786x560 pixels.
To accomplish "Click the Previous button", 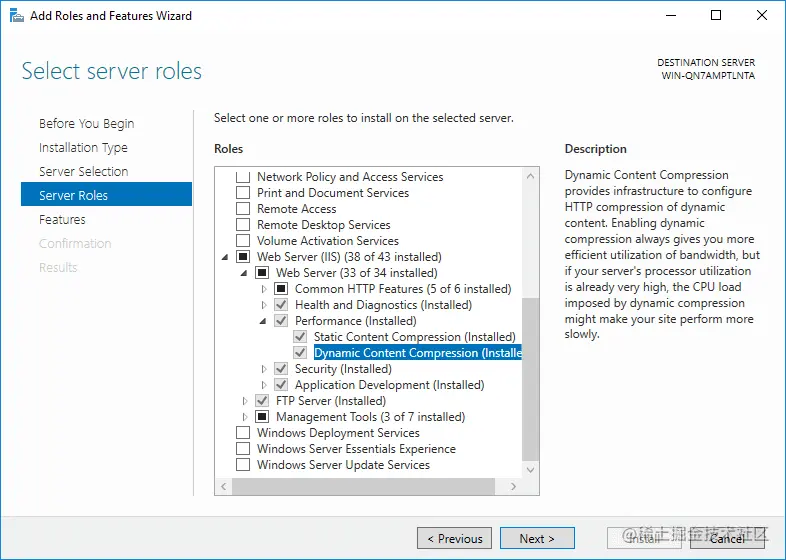I will click(454, 538).
